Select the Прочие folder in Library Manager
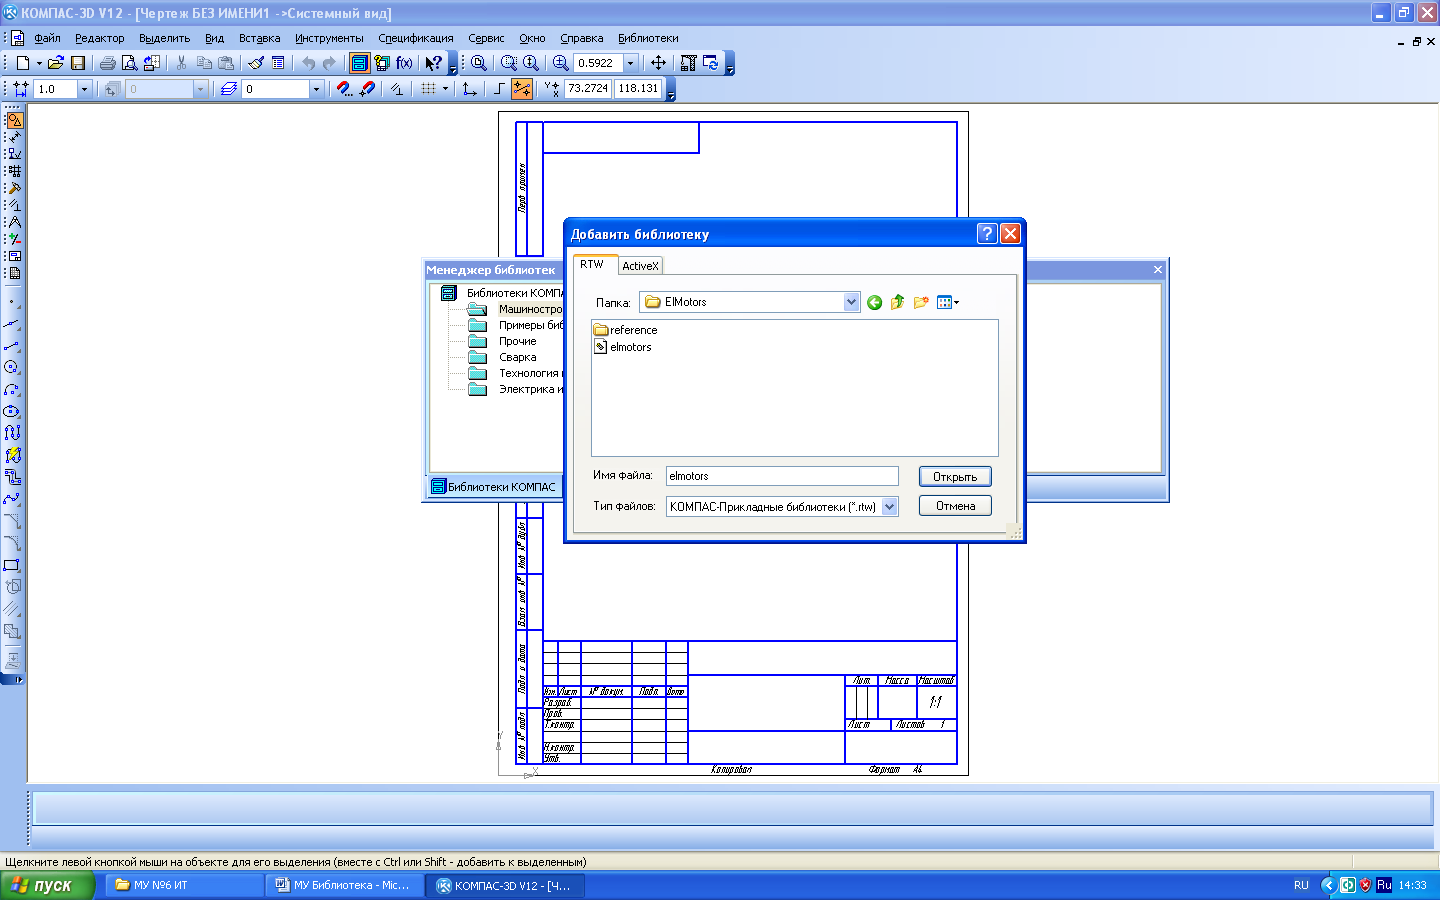Image resolution: width=1440 pixels, height=900 pixels. 517,341
